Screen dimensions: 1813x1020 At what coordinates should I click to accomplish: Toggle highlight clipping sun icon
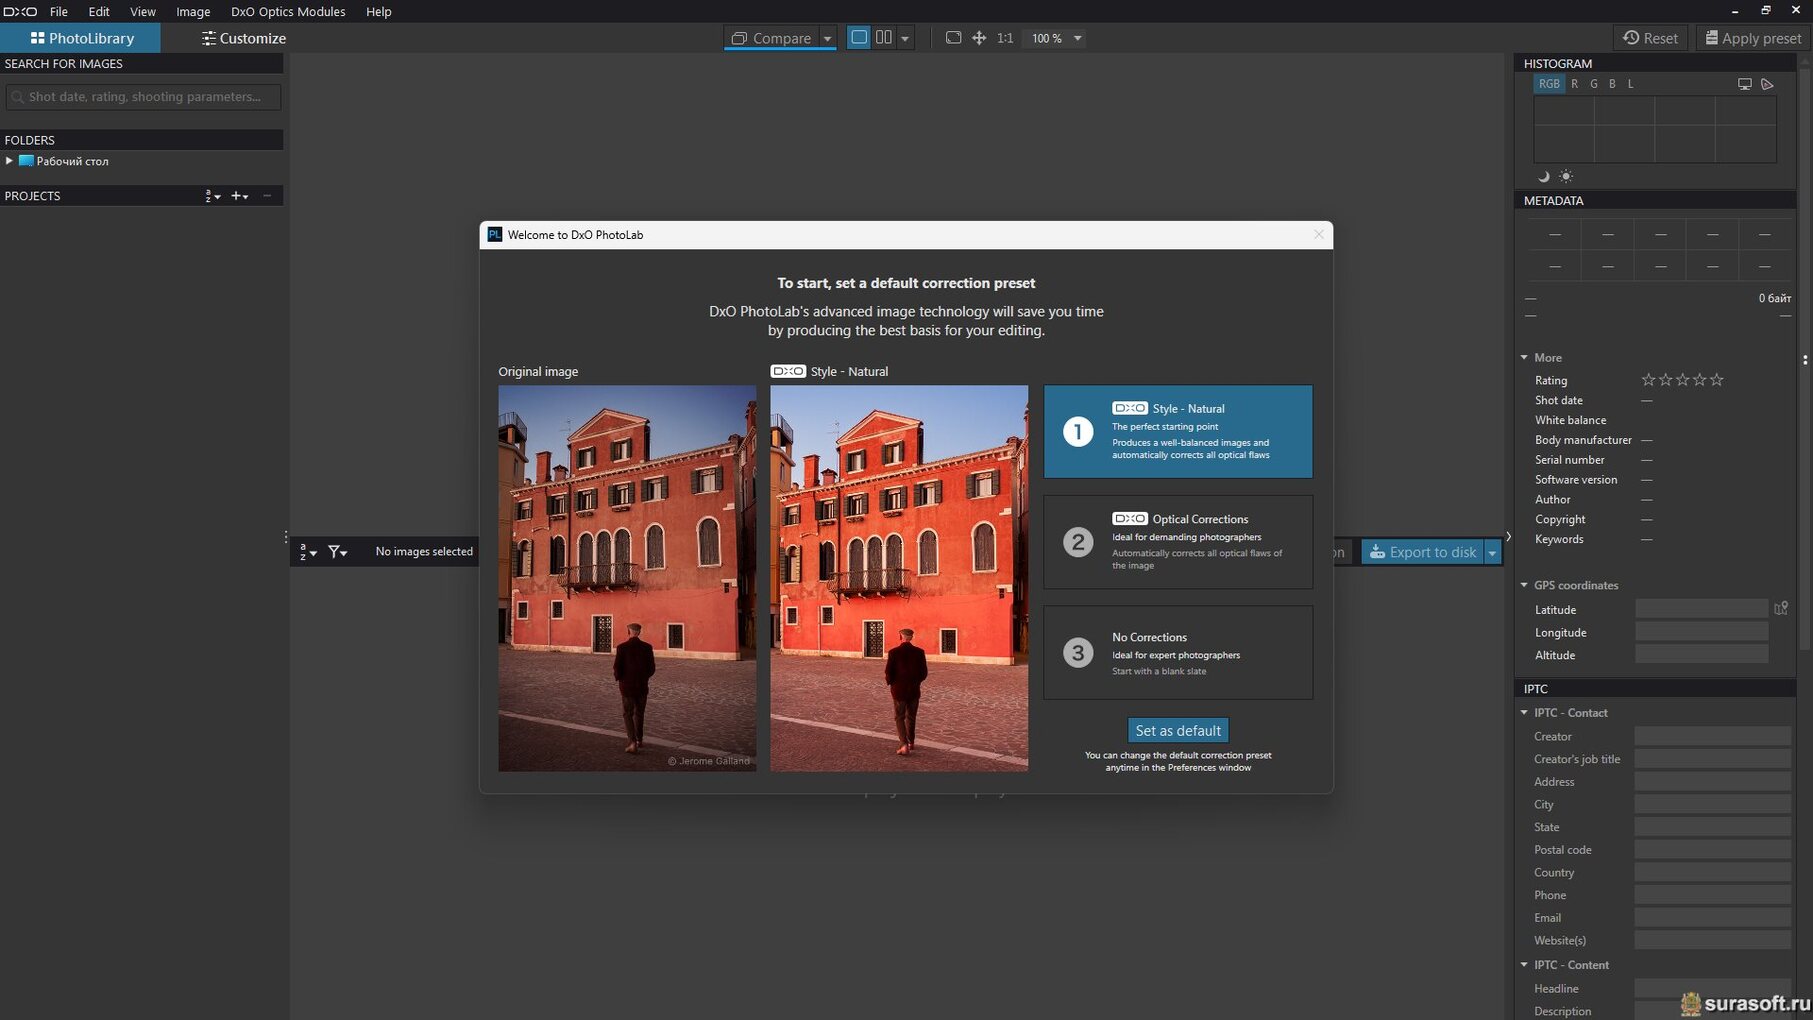[1566, 176]
